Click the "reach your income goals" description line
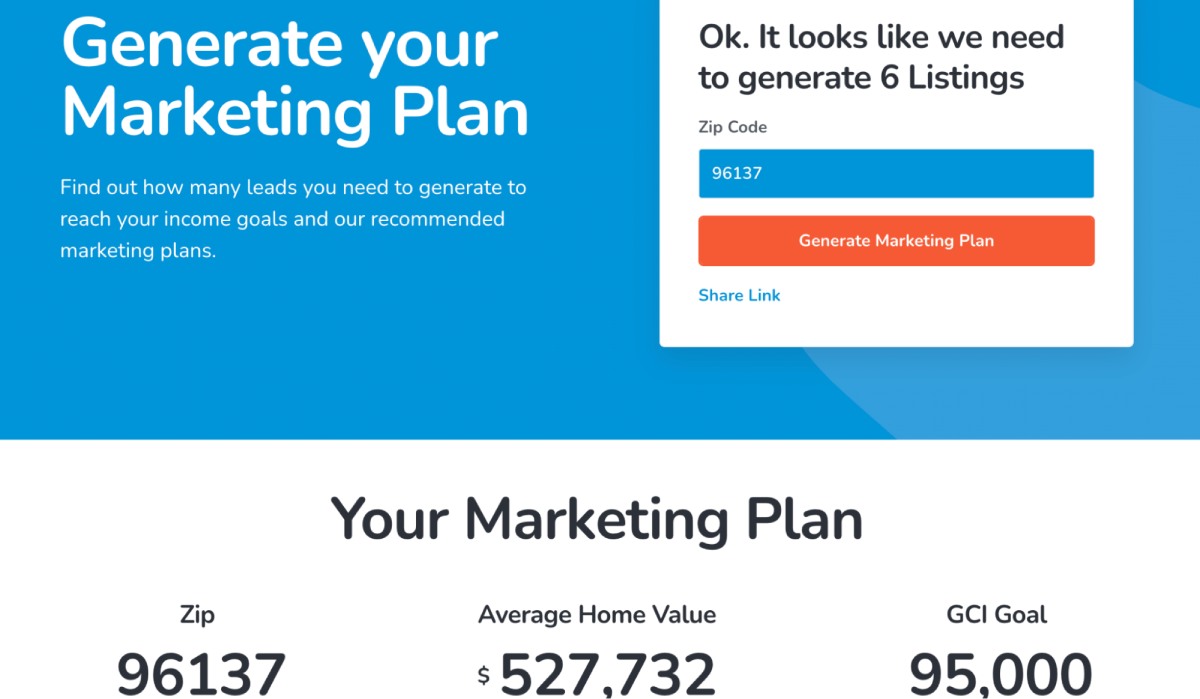Screen dimensions: 1200x699 tap(282, 219)
